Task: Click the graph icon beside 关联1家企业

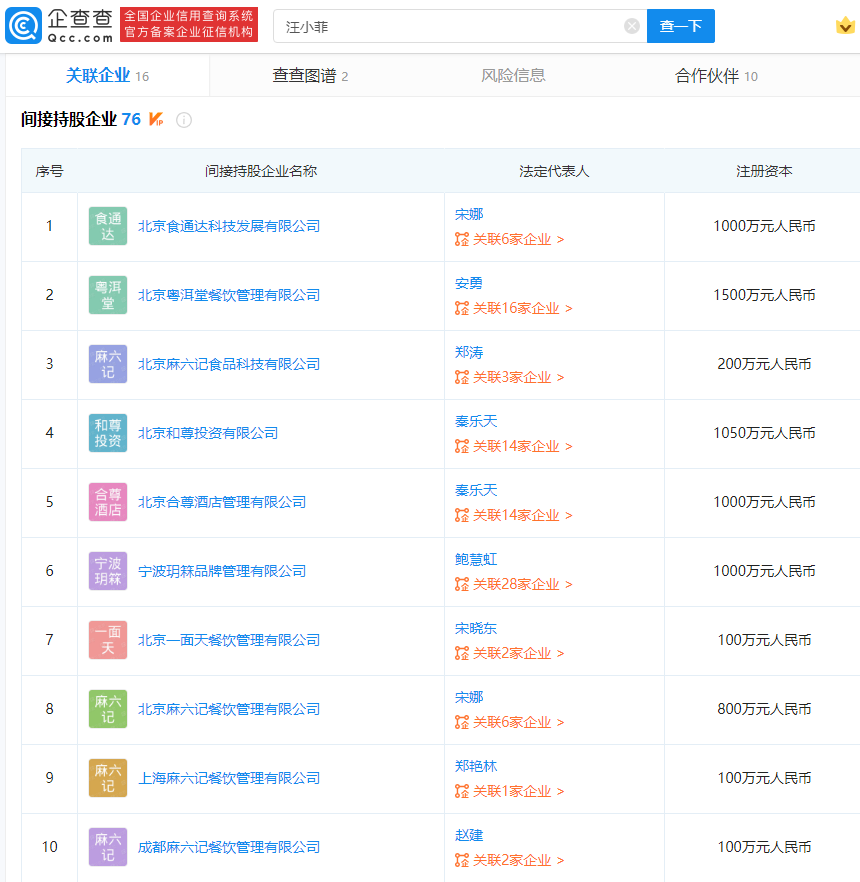Action: coord(462,791)
